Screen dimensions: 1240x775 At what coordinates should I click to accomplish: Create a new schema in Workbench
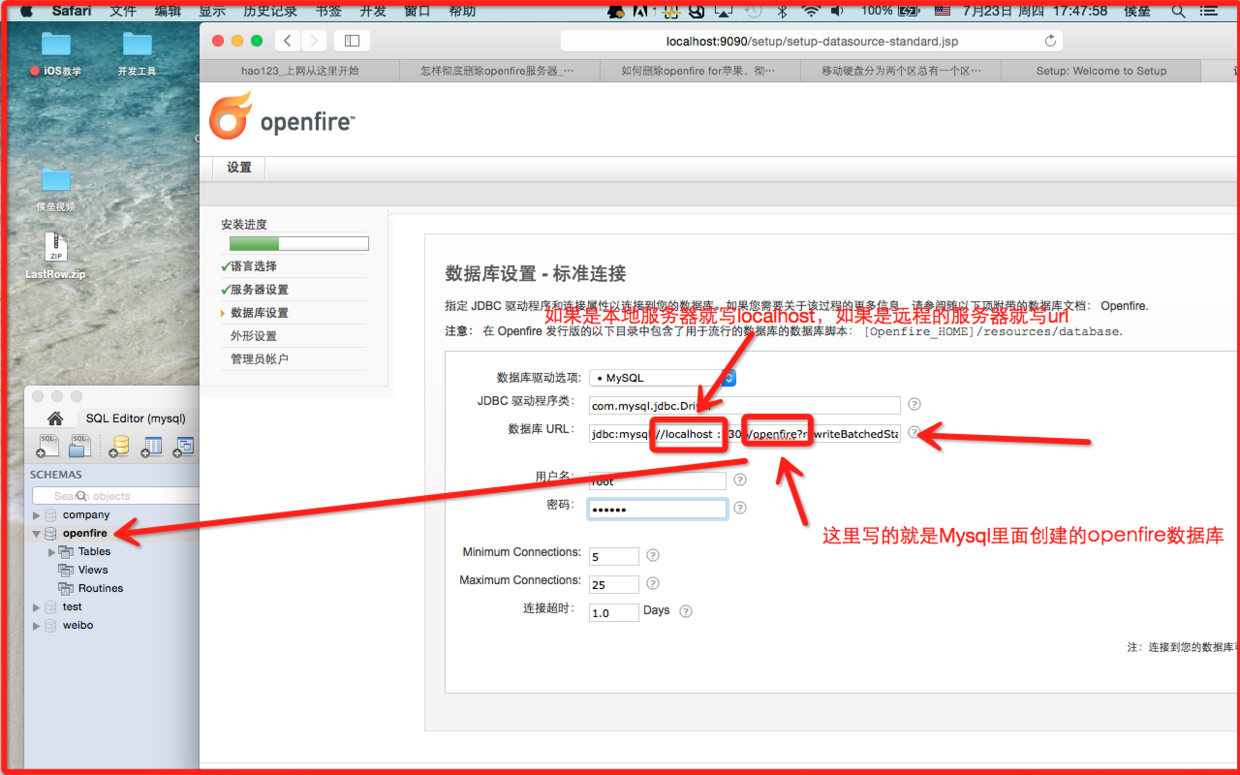click(x=119, y=446)
